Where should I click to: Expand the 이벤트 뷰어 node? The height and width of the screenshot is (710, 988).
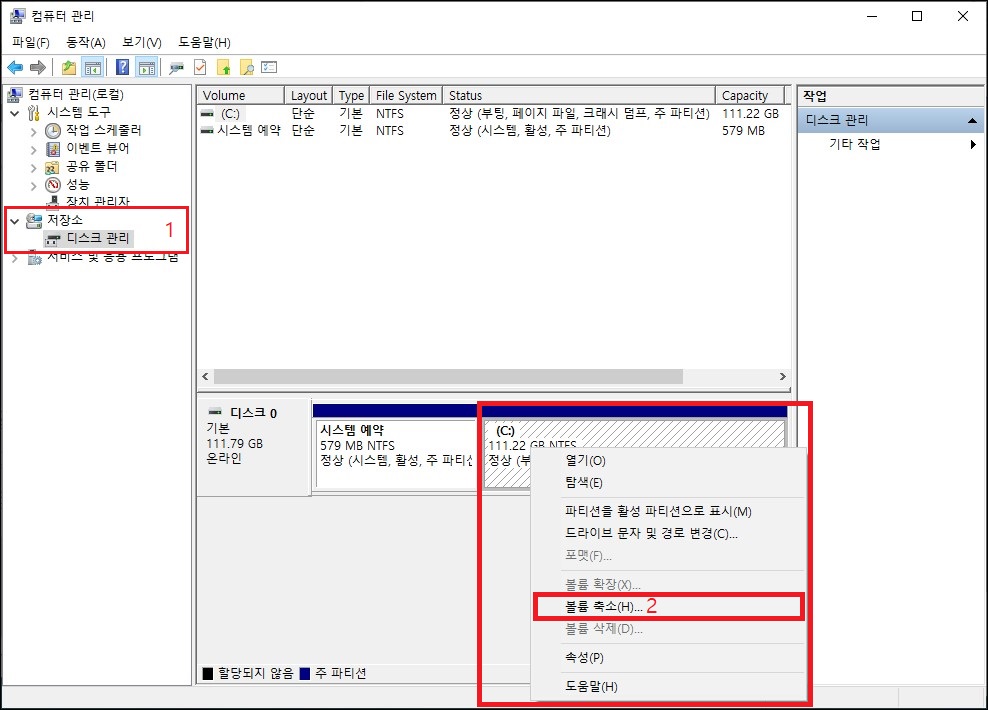click(x=33, y=150)
